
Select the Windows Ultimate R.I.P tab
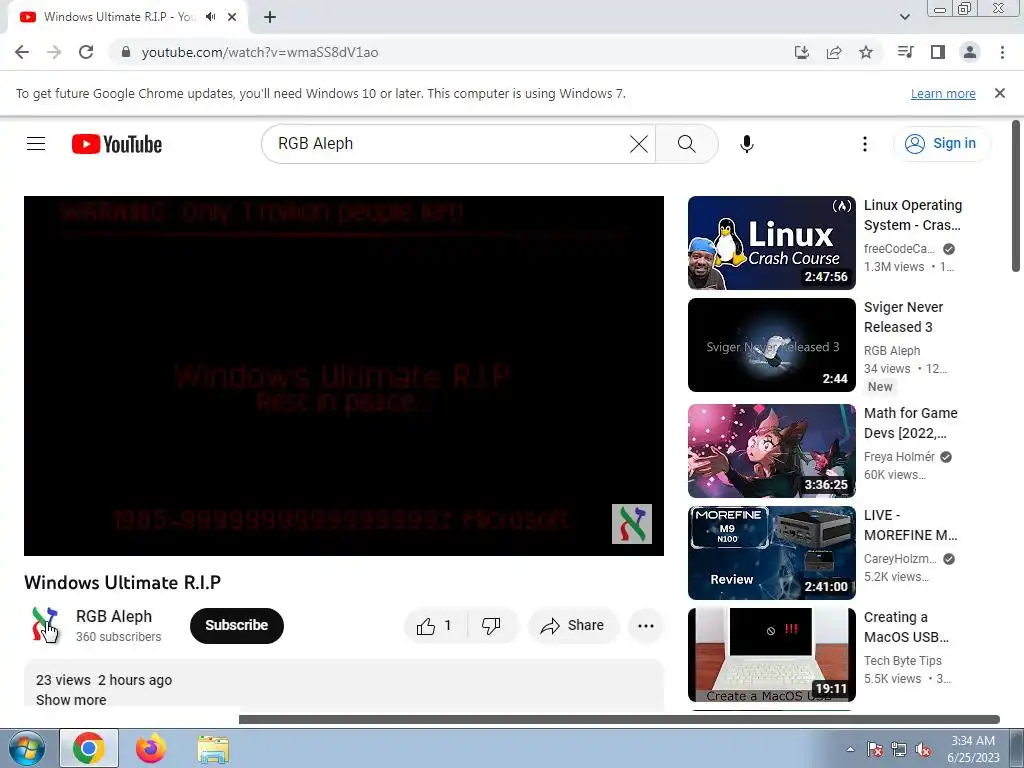coord(120,17)
